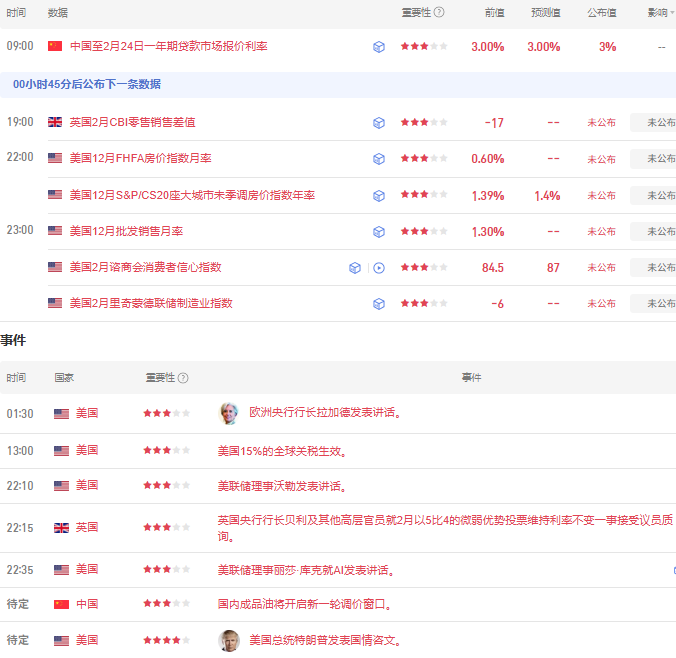Click cube icon for US FHFA house price row
The height and width of the screenshot is (658, 676).
379,159
